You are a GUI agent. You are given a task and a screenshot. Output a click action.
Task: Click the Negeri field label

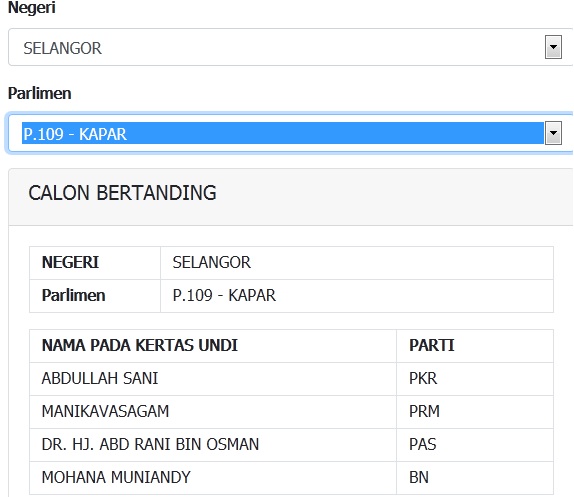point(32,8)
